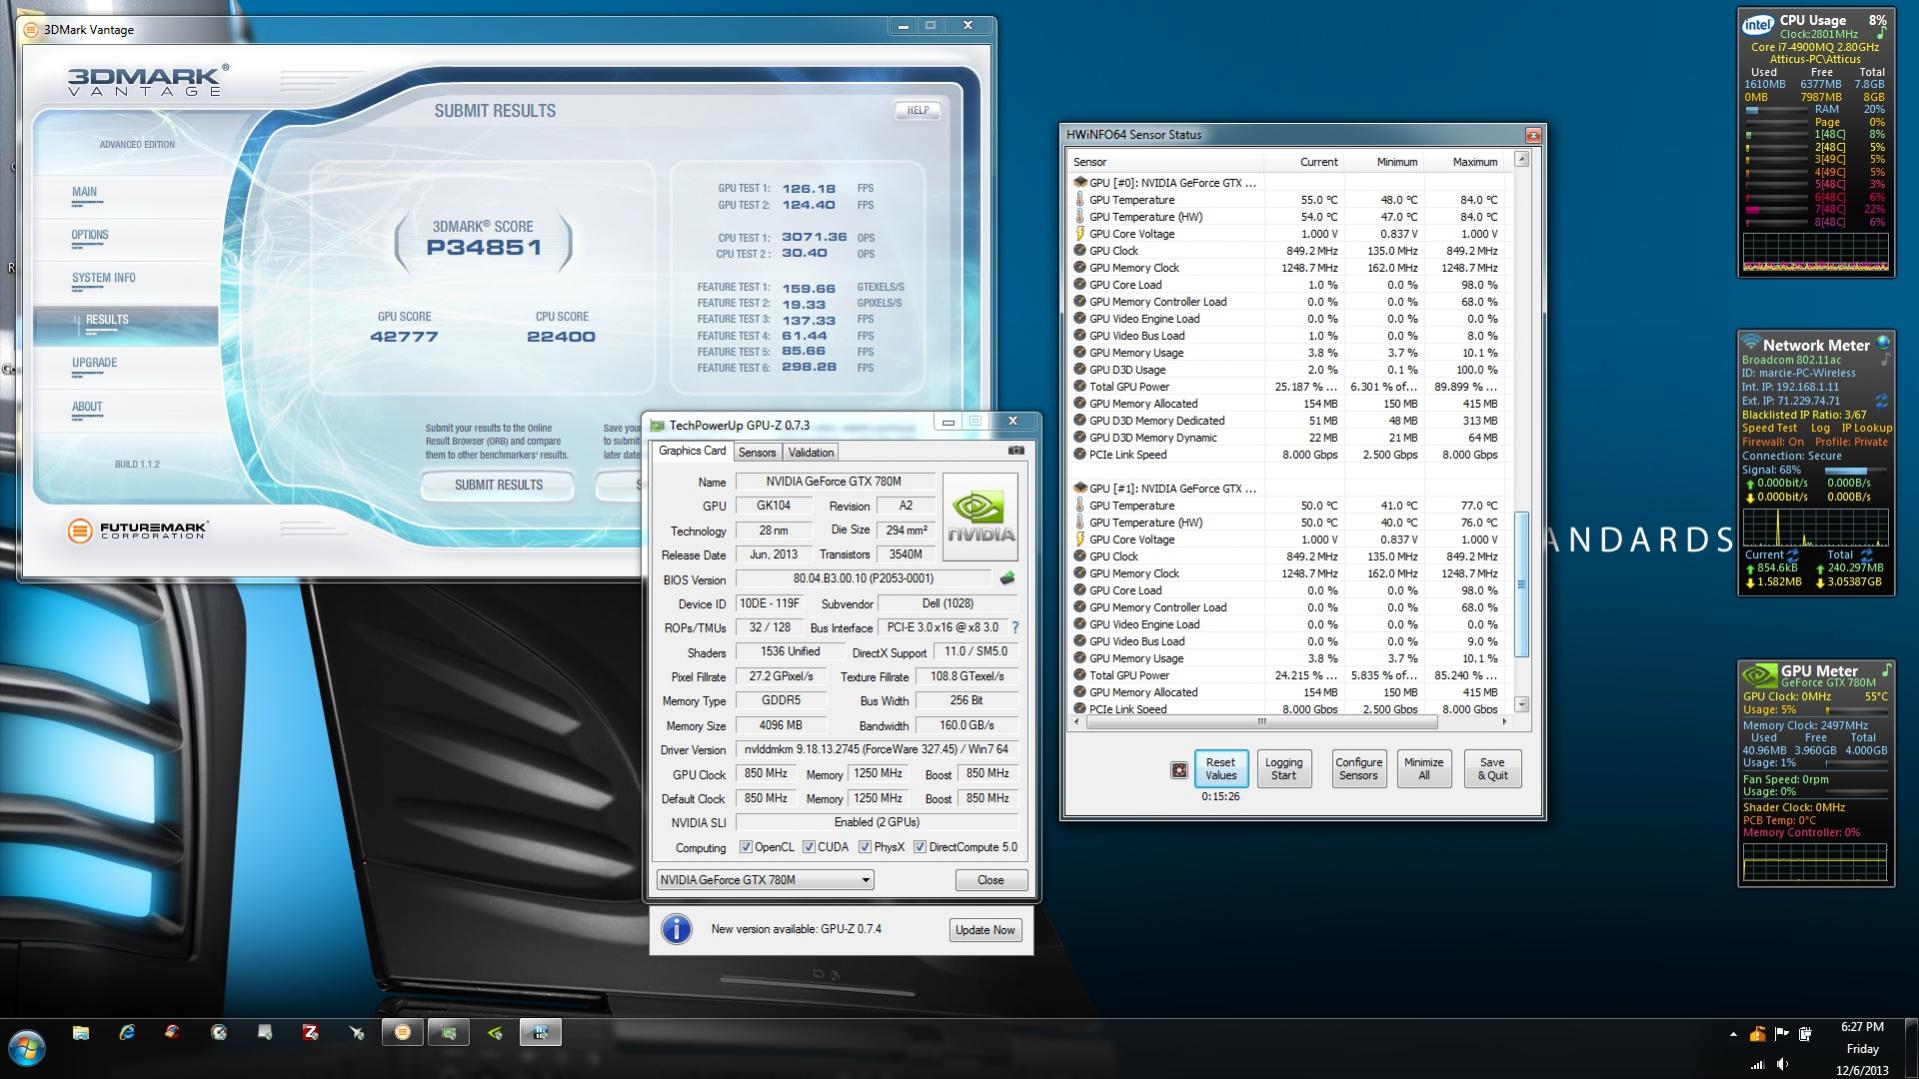Click the Action Center flag in tray
The width and height of the screenshot is (1919, 1079).
pos(1781,1034)
